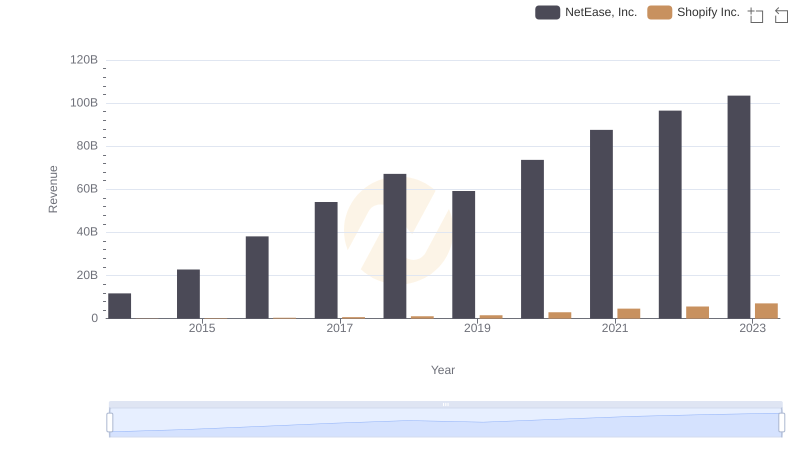Click the 2023 x-axis label
Screen dimensions: 800x461
point(753,328)
